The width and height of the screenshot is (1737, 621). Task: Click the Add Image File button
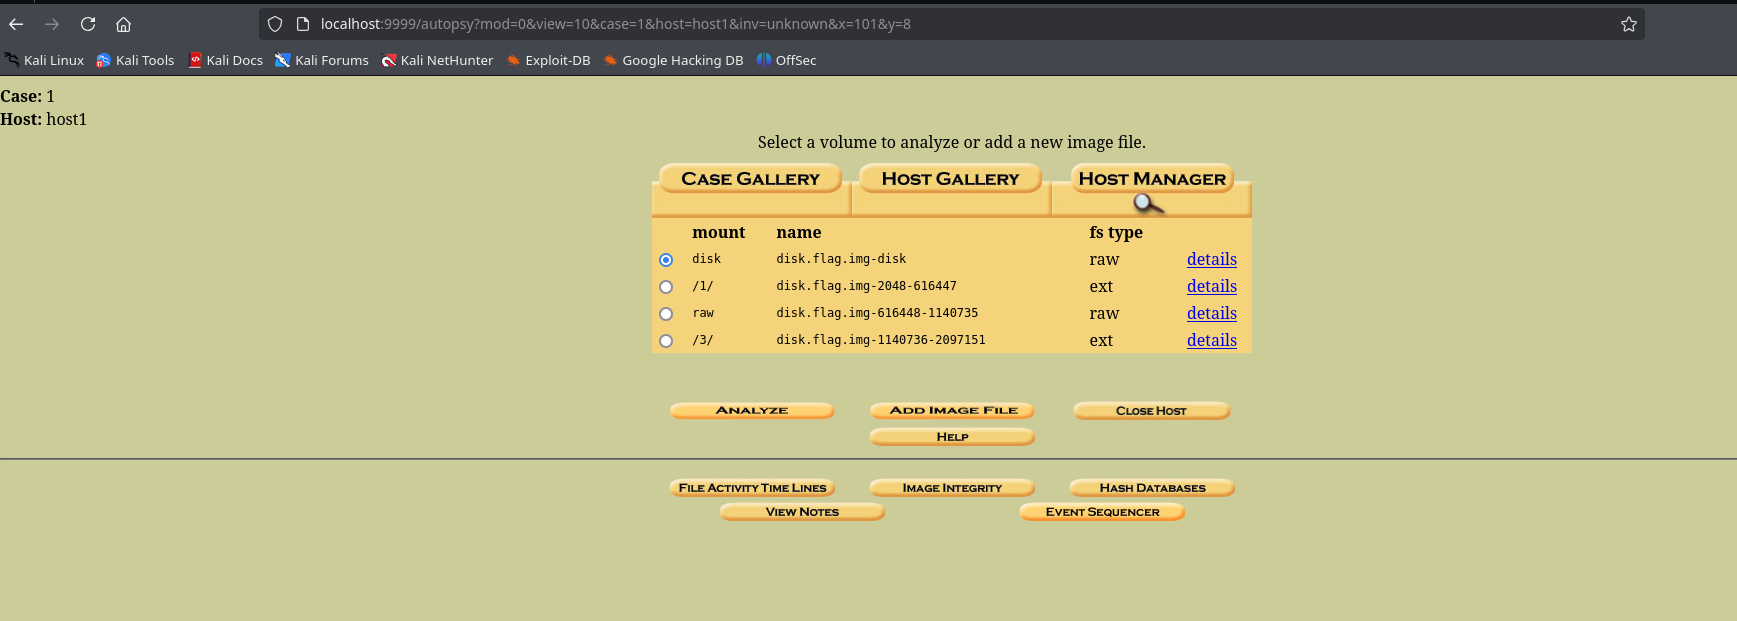click(952, 410)
